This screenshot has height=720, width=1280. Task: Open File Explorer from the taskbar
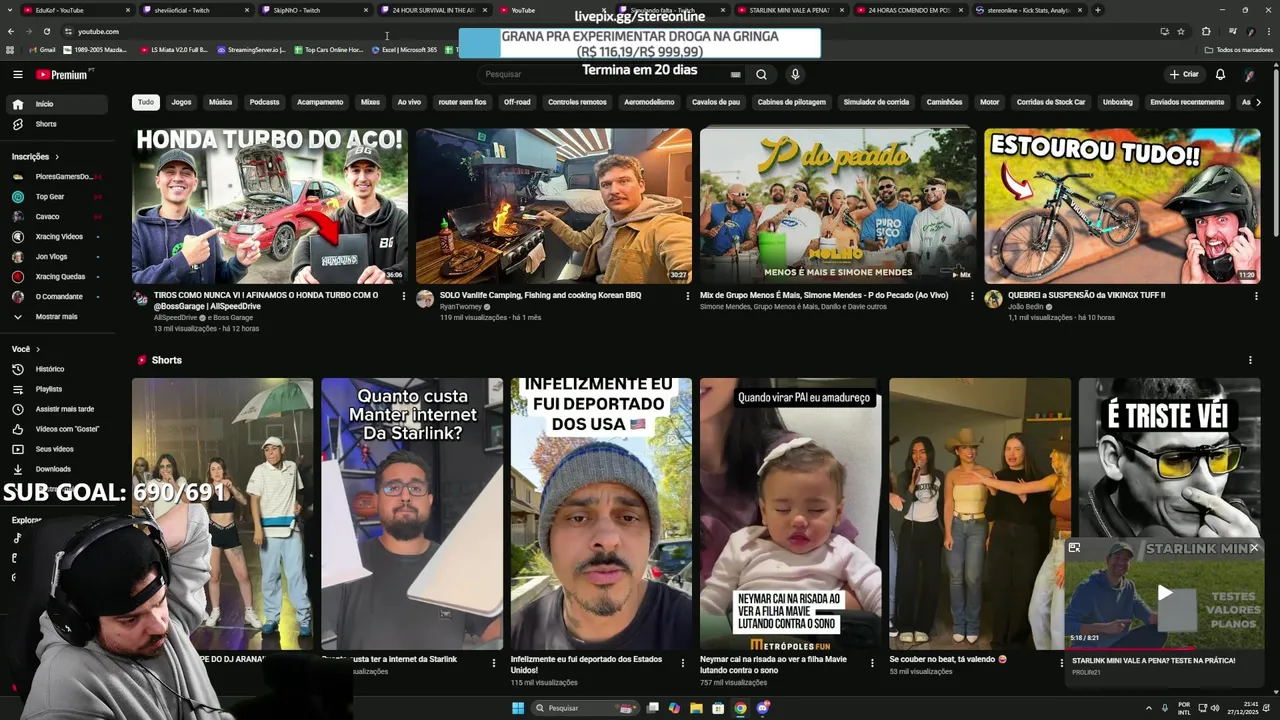(x=696, y=708)
